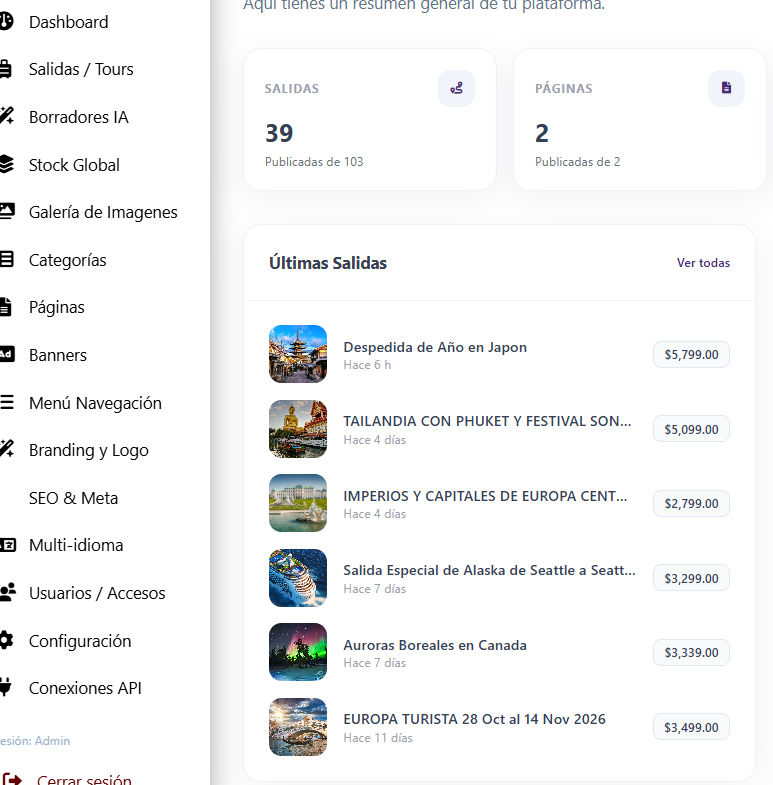This screenshot has width=773, height=785.
Task: Click the language icon beside Multi-idioma
Action: (x=8, y=544)
